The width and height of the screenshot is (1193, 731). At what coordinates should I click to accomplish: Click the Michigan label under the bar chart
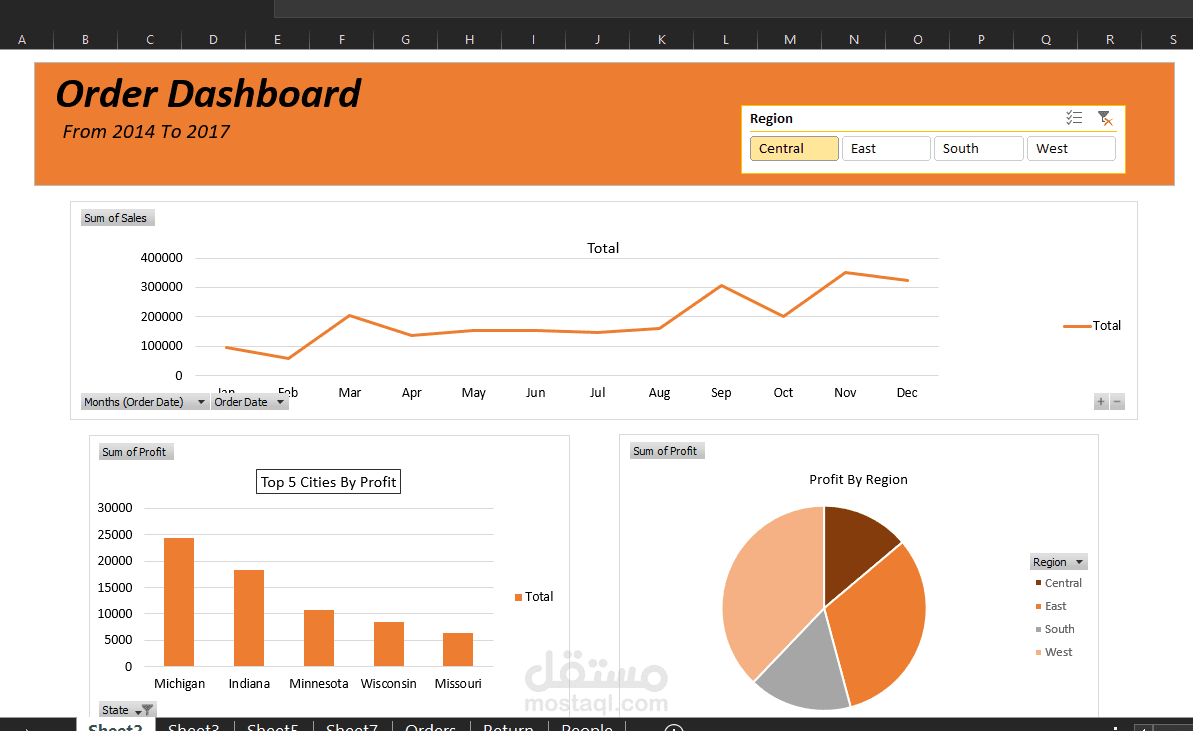pos(180,683)
